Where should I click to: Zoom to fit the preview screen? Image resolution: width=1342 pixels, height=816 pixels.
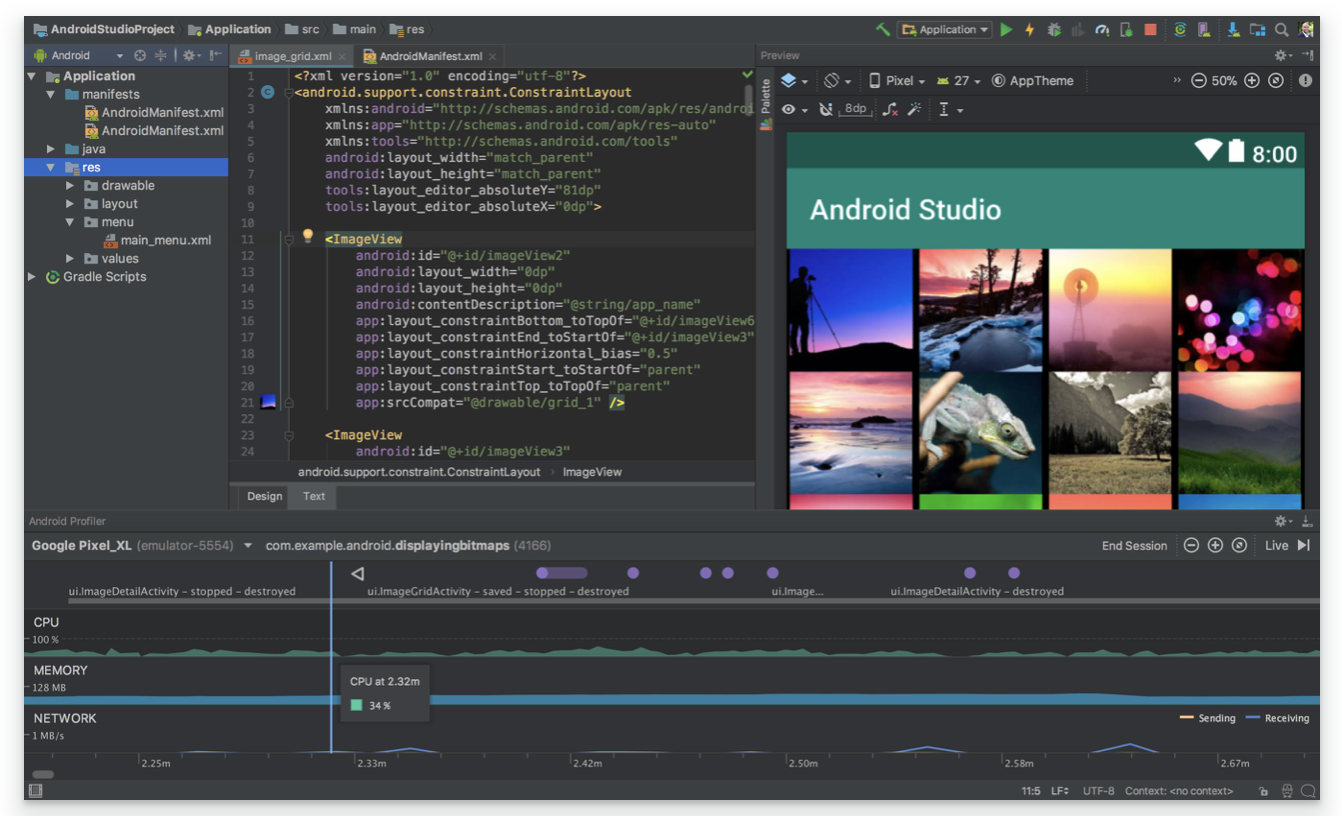[x=1276, y=81]
